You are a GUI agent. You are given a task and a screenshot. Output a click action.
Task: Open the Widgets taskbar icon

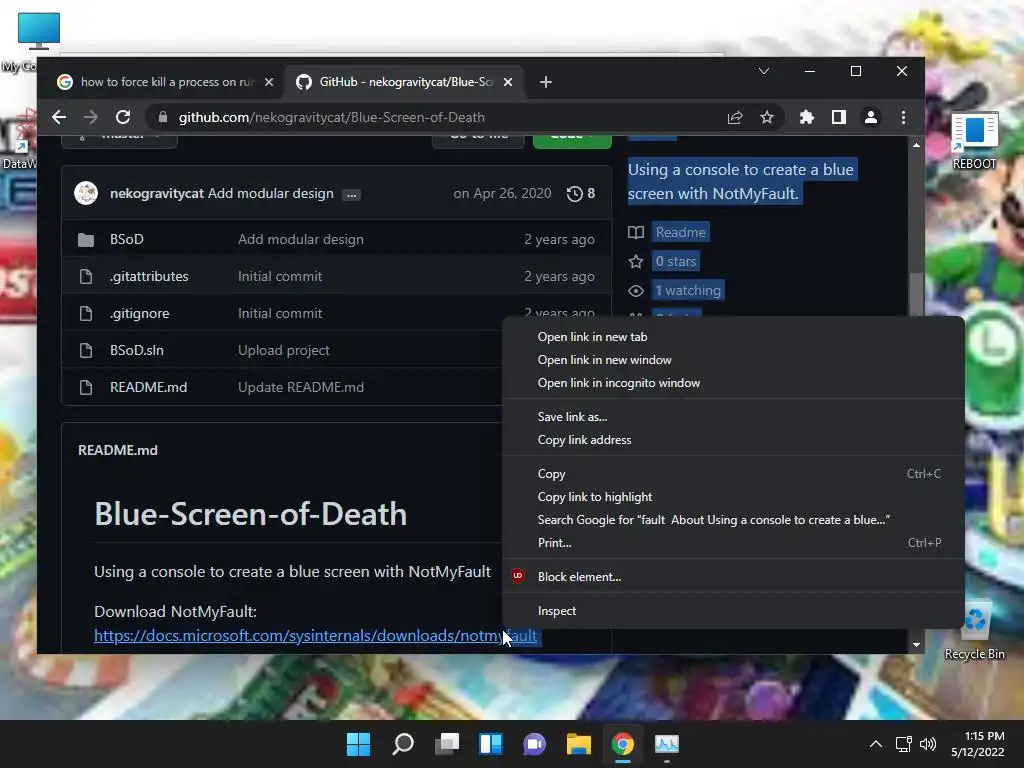click(x=490, y=744)
